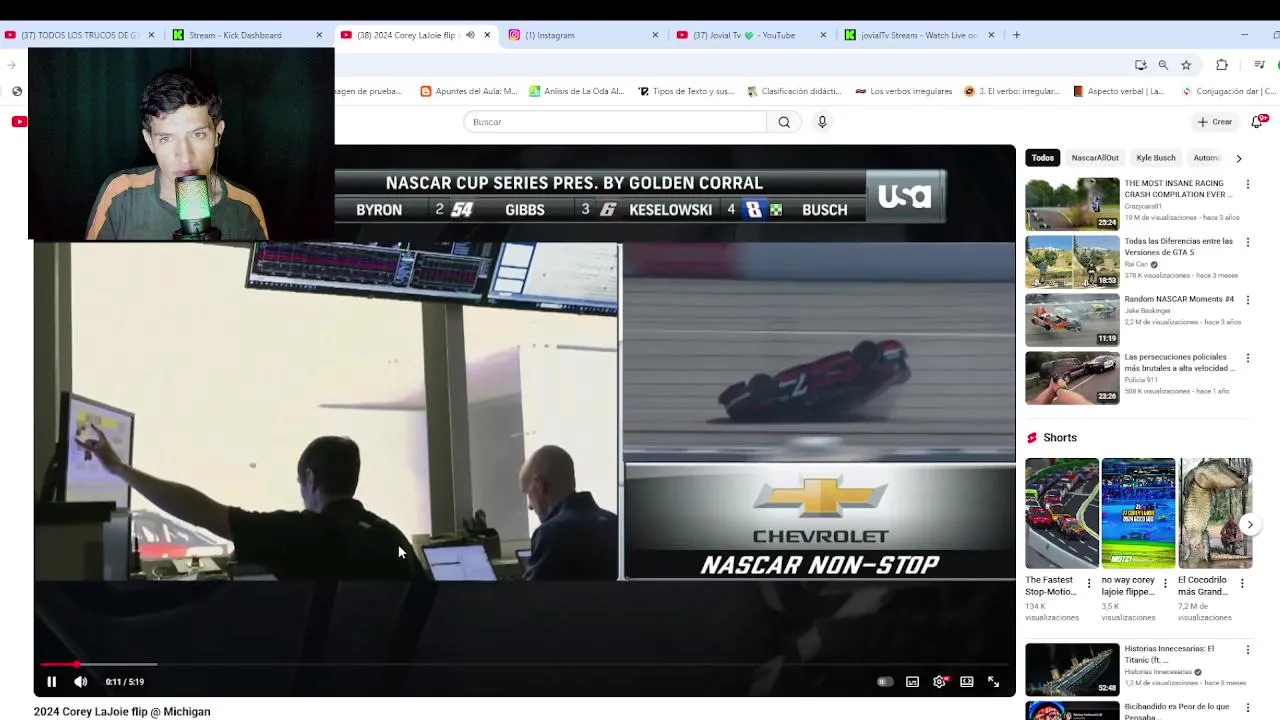This screenshot has height=720, width=1280.
Task: Mute the Corey LaJoie flip tab audio
Action: click(470, 35)
